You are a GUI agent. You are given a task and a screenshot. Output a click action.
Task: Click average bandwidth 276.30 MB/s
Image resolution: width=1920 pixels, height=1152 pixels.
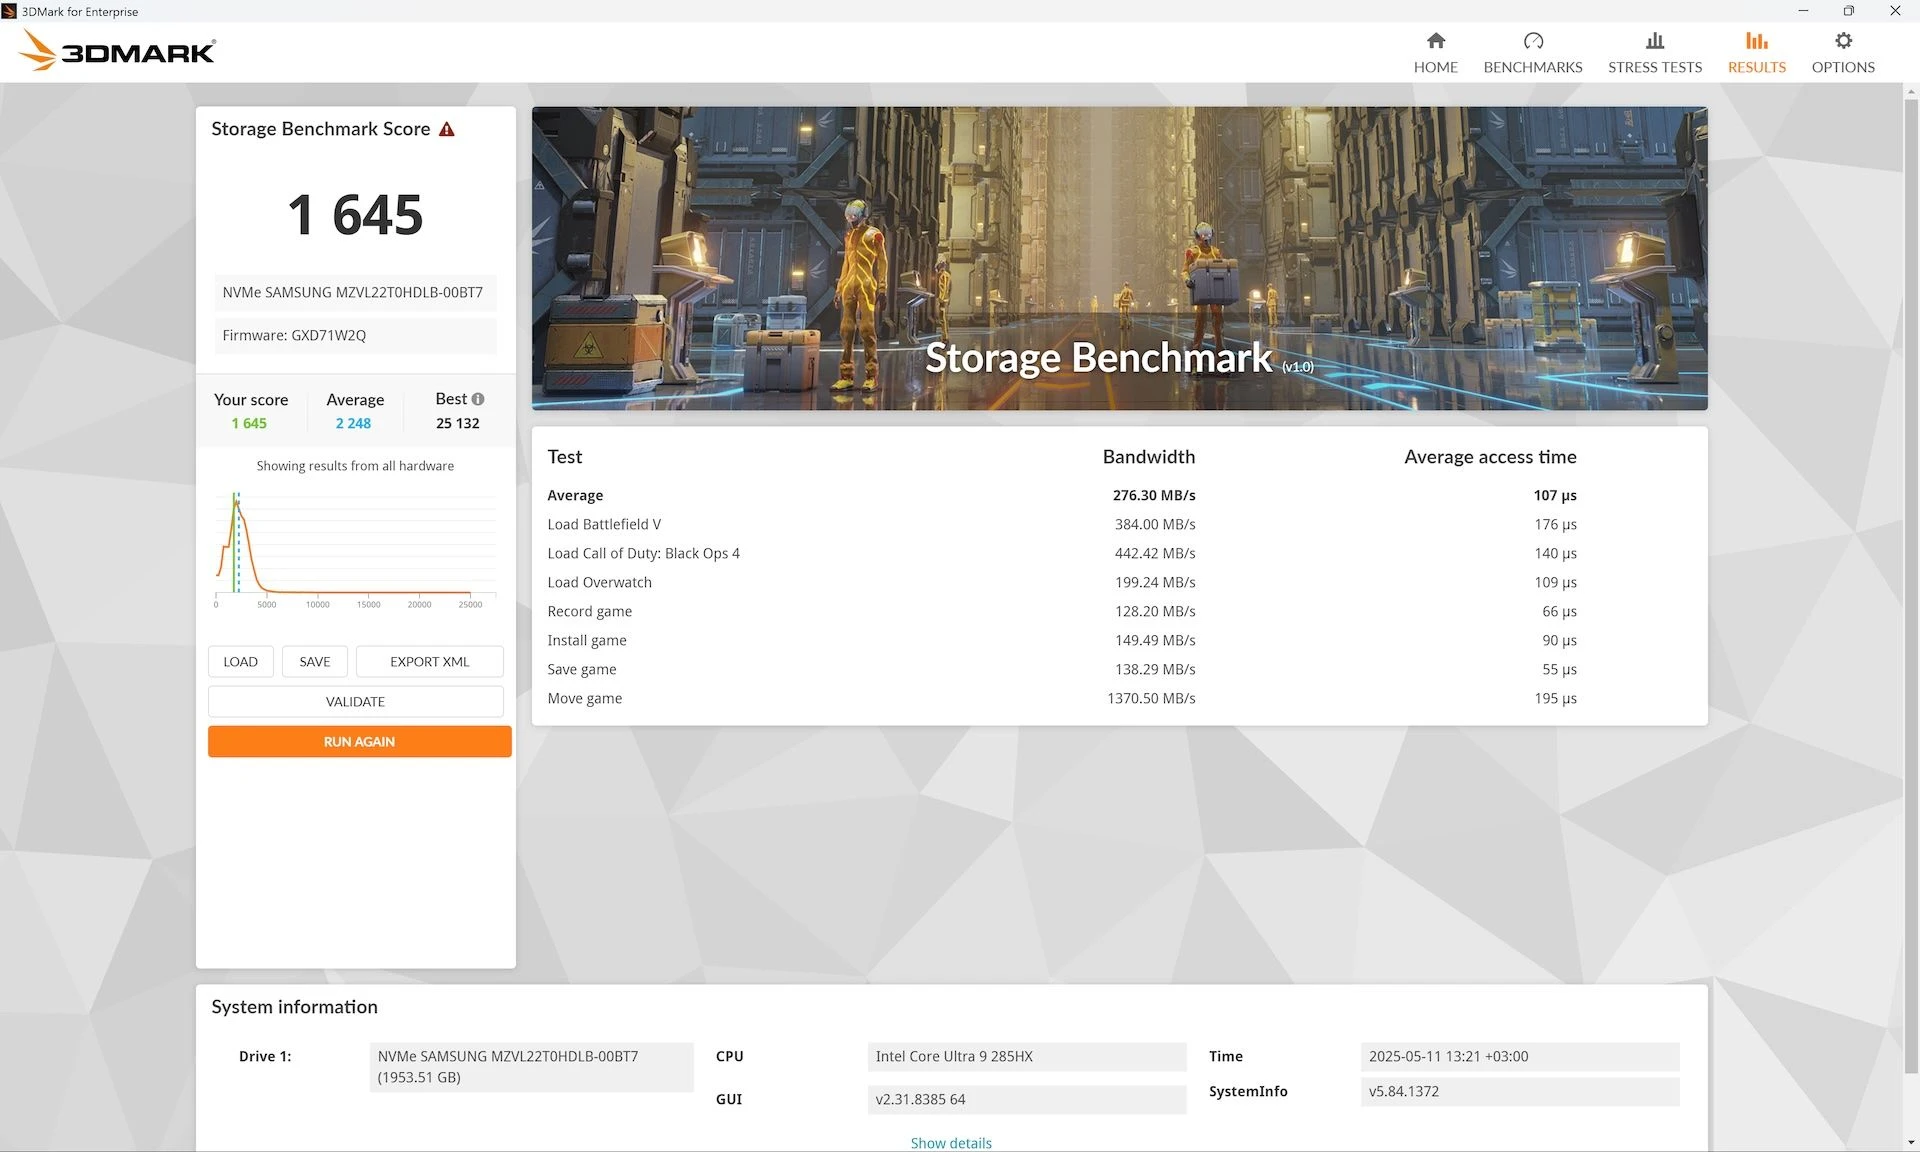pyautogui.click(x=1154, y=495)
